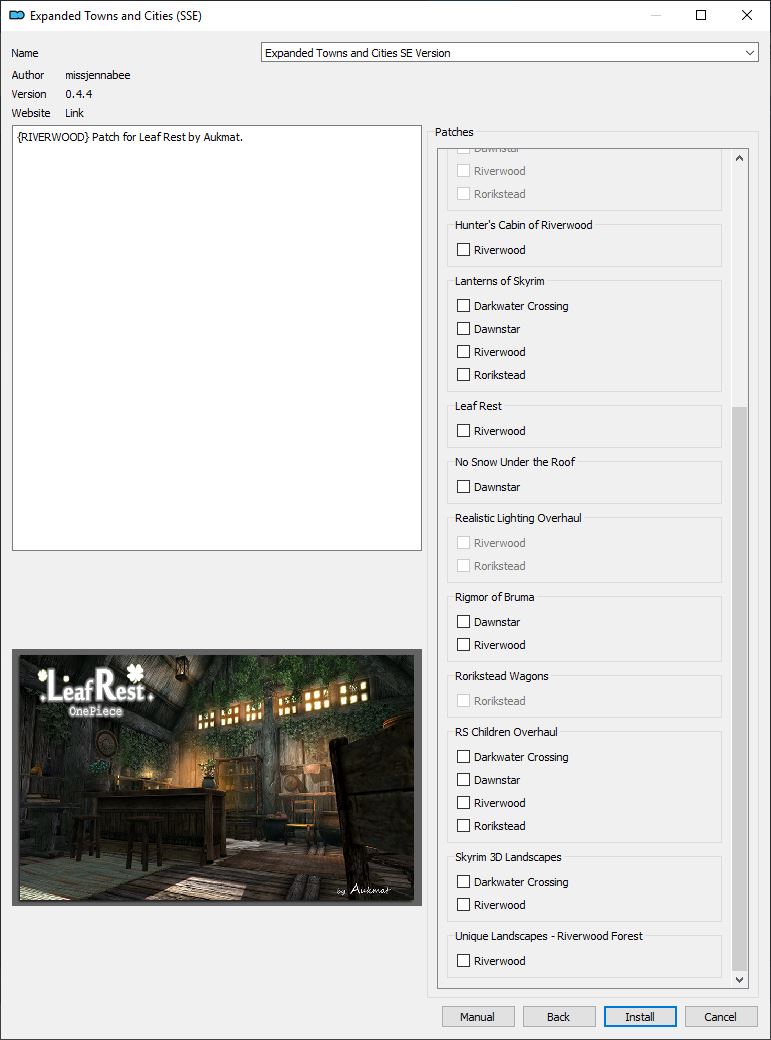
Task: Close the installer window with X
Action: click(x=746, y=15)
